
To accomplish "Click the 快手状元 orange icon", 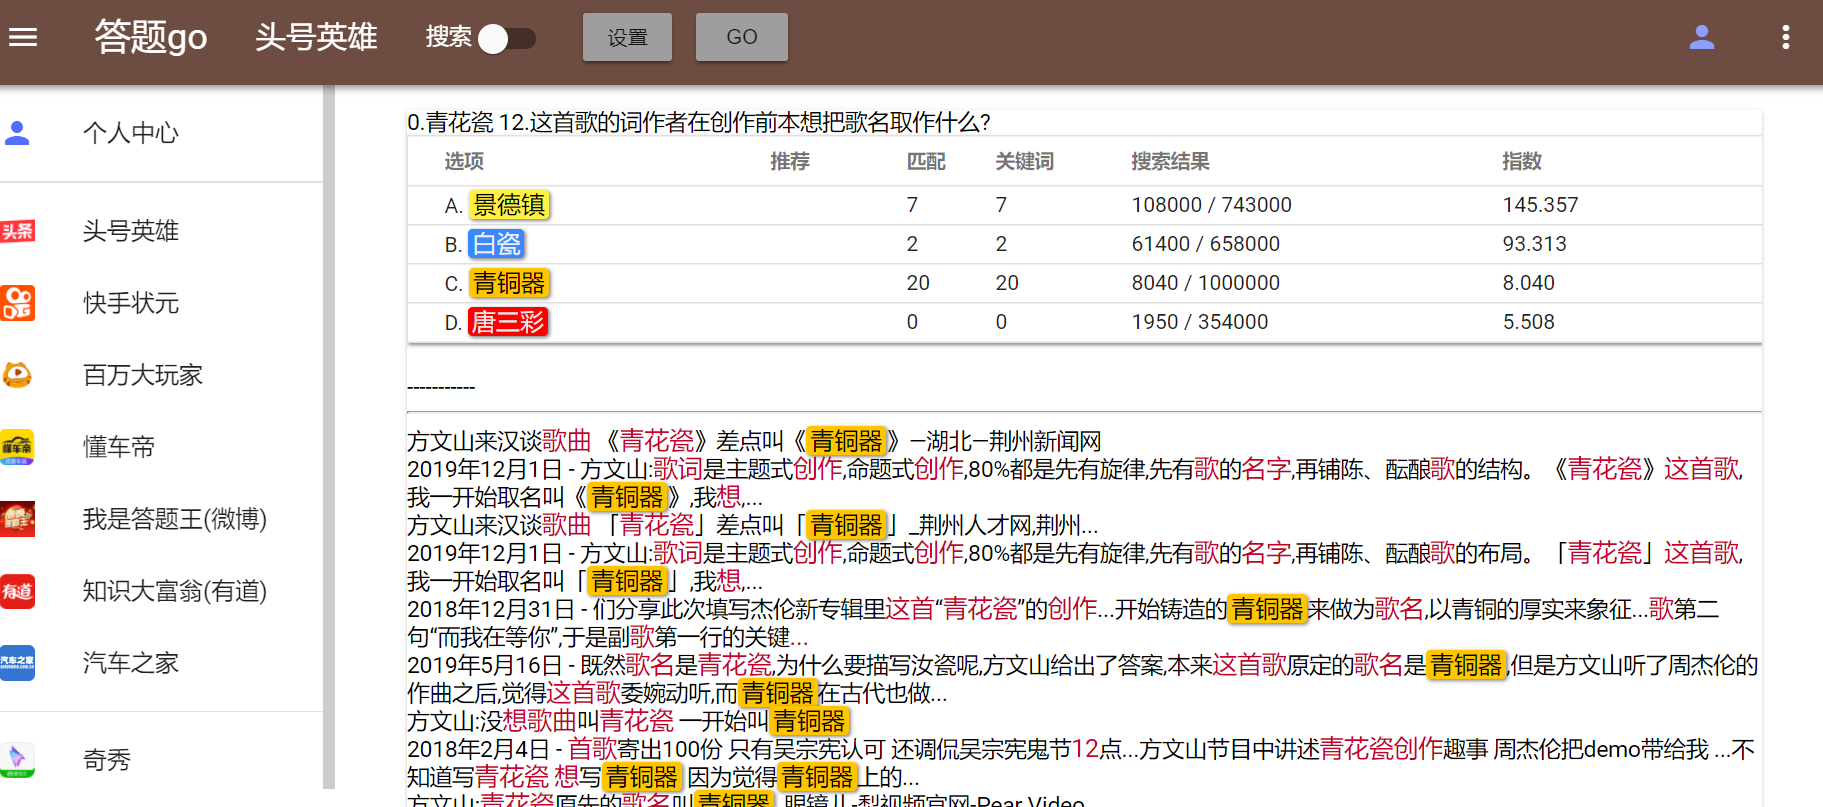I will click(18, 303).
